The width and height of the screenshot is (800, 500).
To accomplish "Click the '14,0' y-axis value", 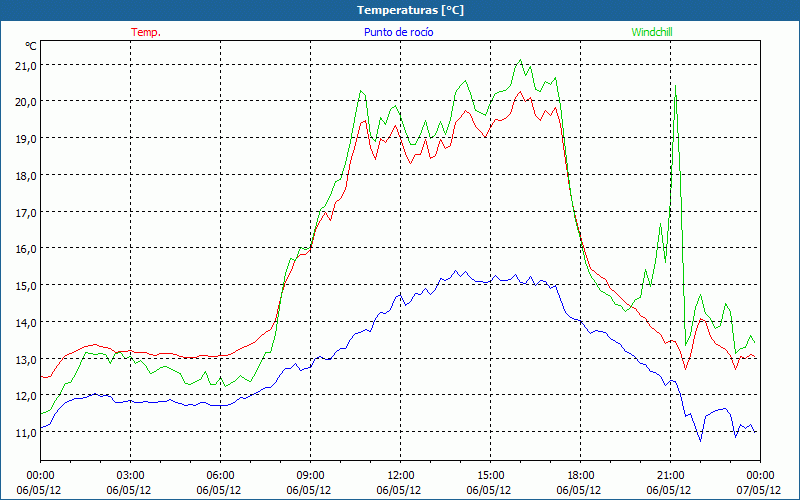I will pyautogui.click(x=27, y=323).
